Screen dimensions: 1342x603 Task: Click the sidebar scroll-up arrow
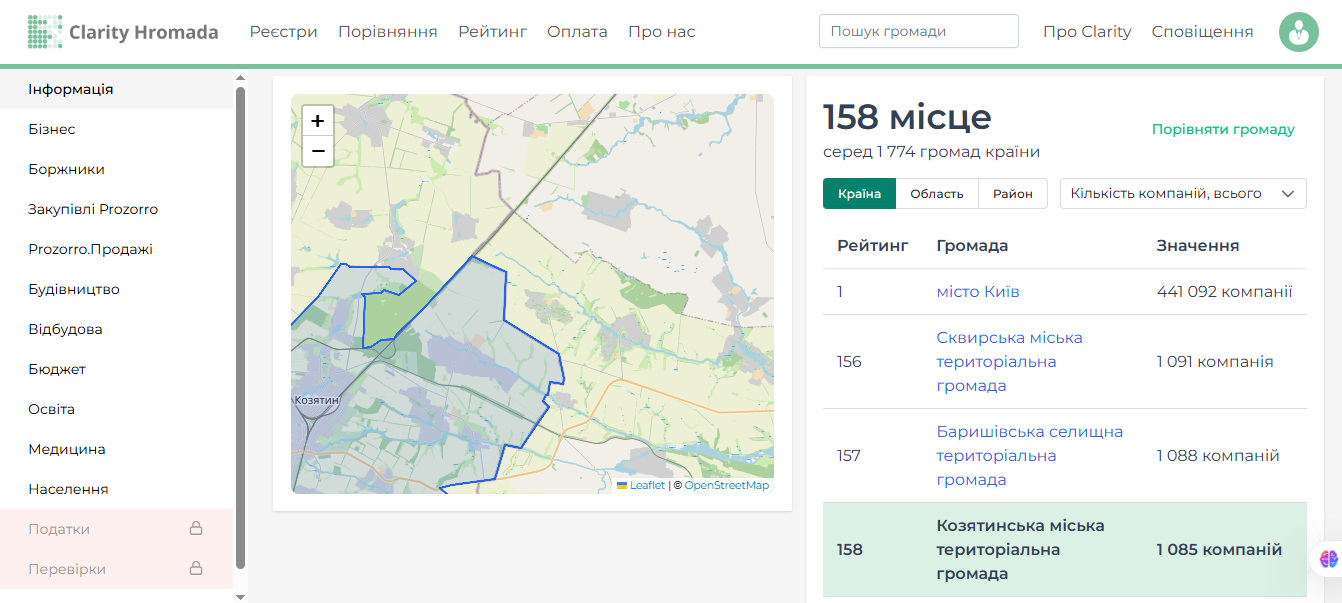coord(240,78)
